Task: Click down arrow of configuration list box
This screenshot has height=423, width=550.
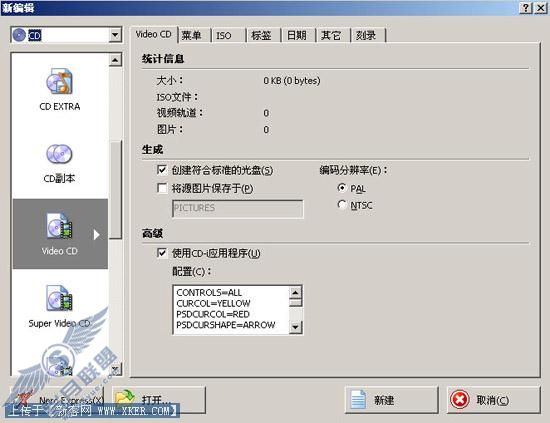Action: pyautogui.click(x=295, y=327)
